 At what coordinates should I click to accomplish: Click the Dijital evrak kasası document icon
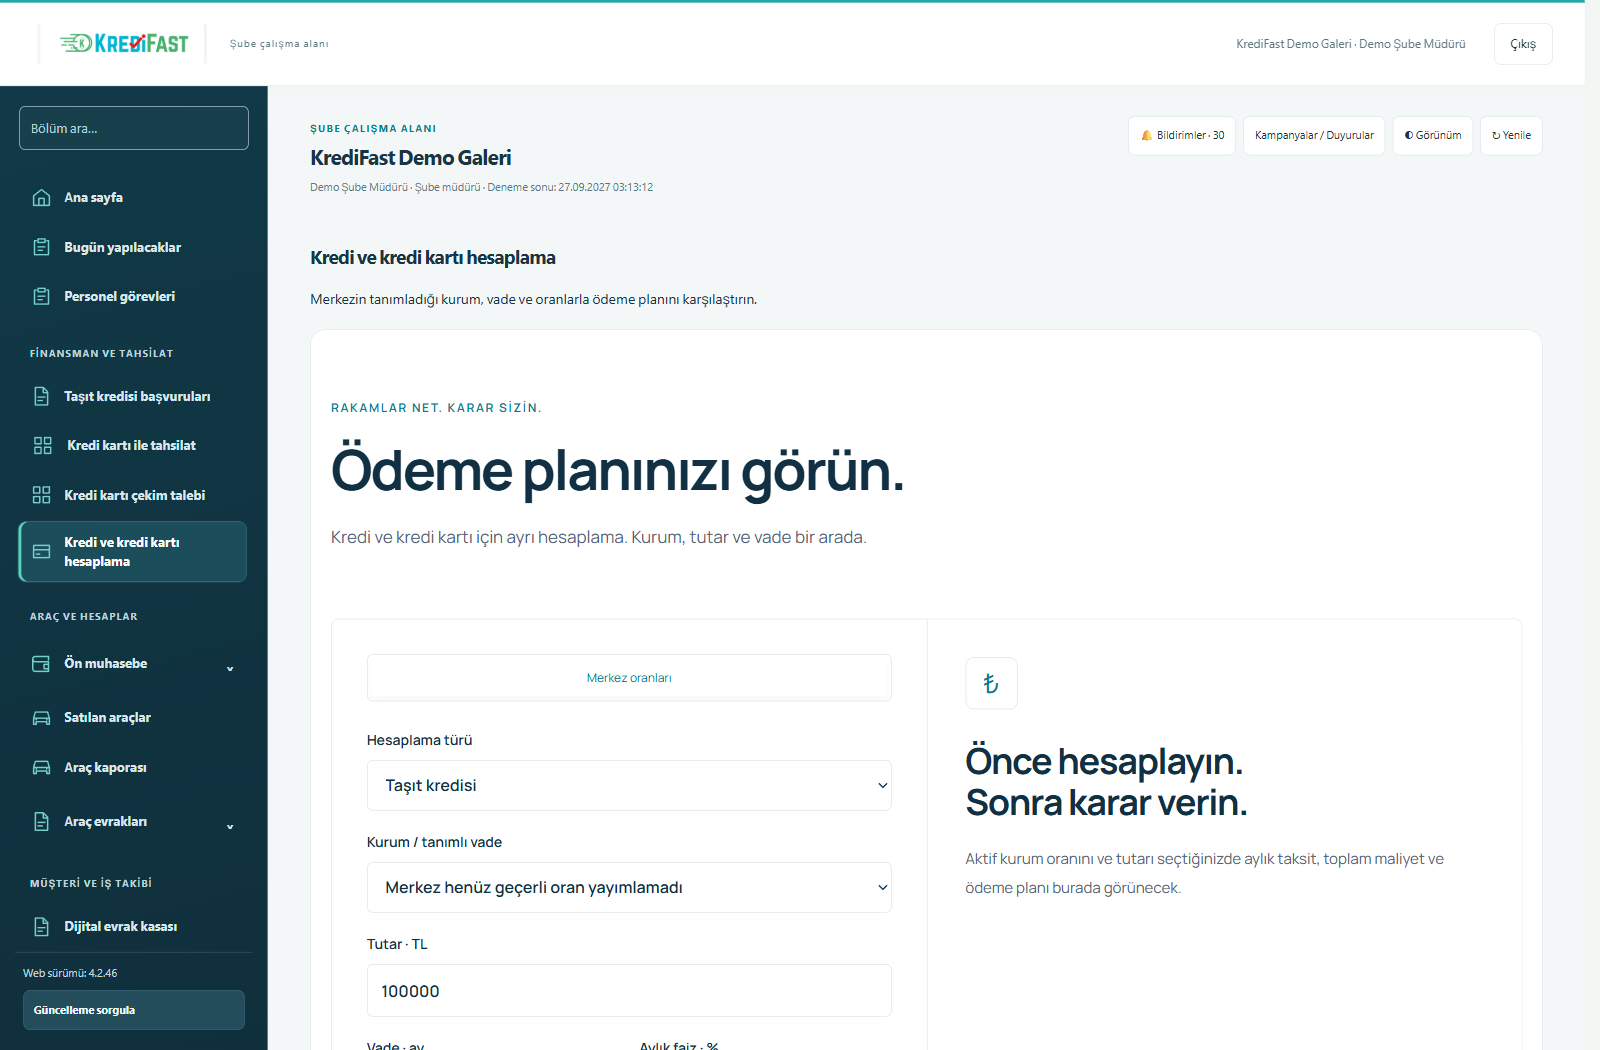[x=41, y=926]
